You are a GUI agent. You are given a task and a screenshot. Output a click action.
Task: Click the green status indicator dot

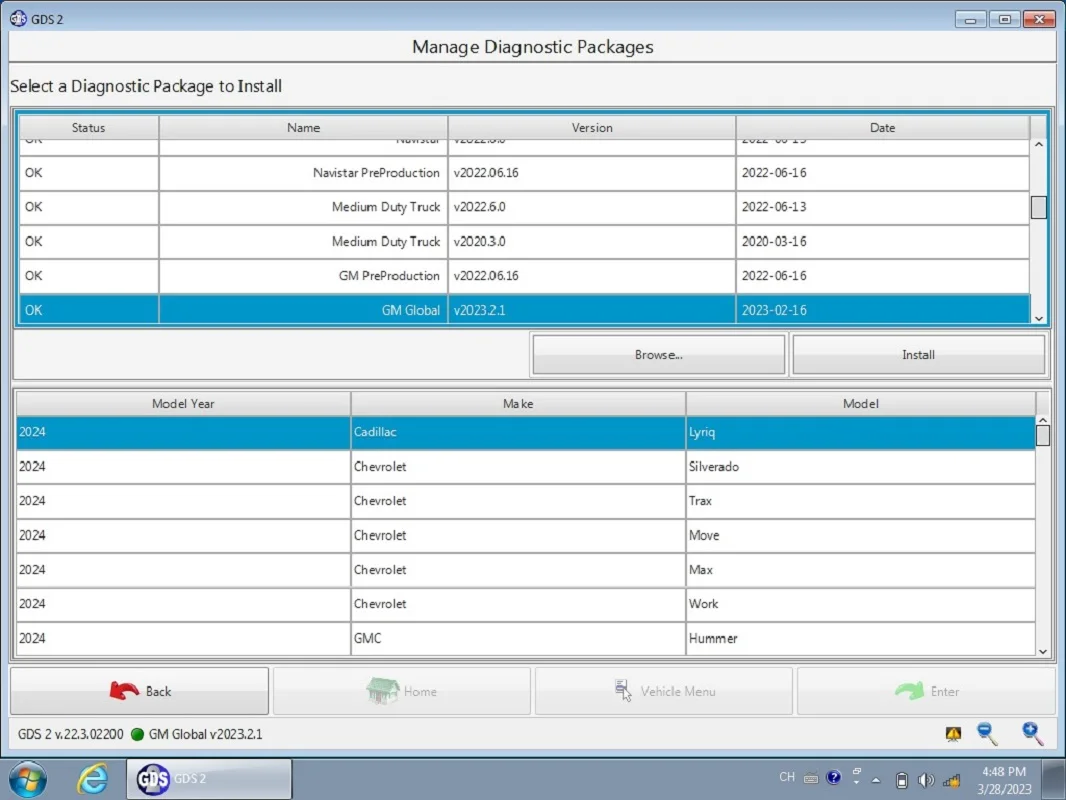click(x=137, y=734)
